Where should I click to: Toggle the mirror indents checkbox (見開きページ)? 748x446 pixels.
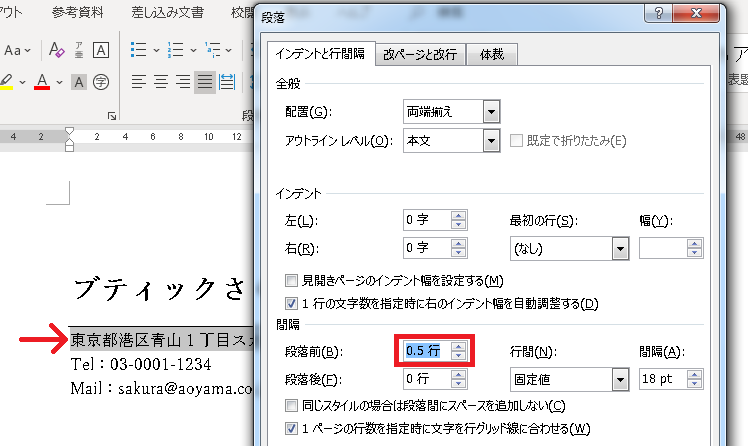click(x=292, y=280)
